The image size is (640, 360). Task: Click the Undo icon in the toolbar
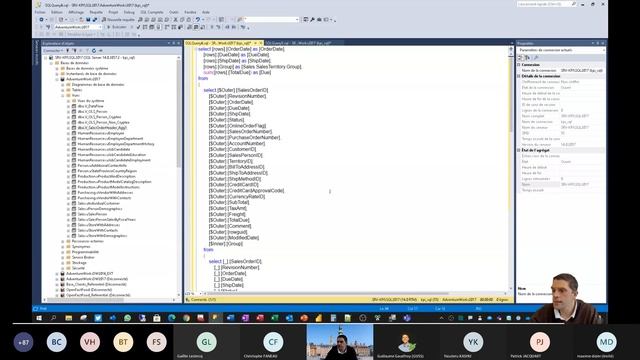(x=198, y=19)
